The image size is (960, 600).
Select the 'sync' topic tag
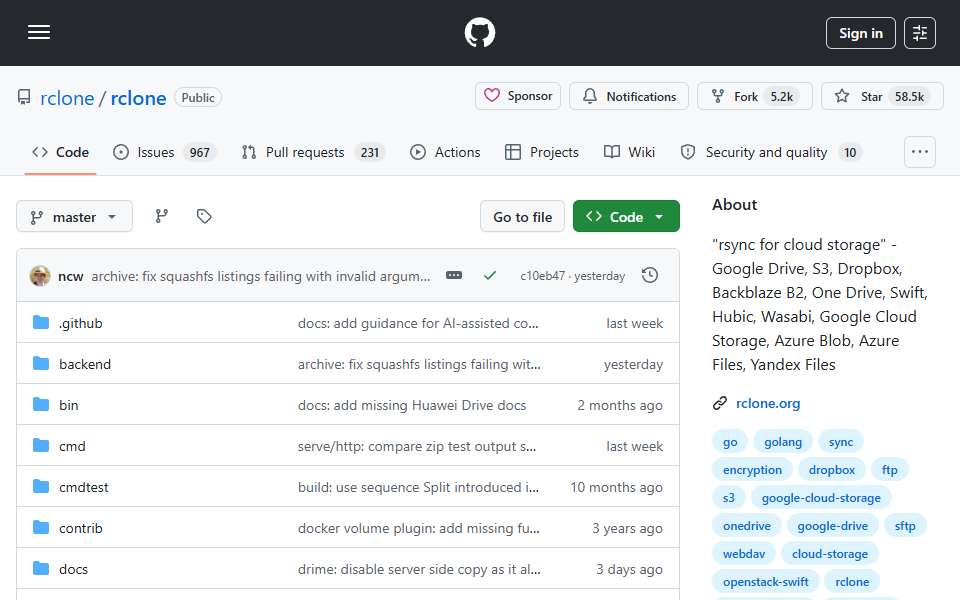841,442
